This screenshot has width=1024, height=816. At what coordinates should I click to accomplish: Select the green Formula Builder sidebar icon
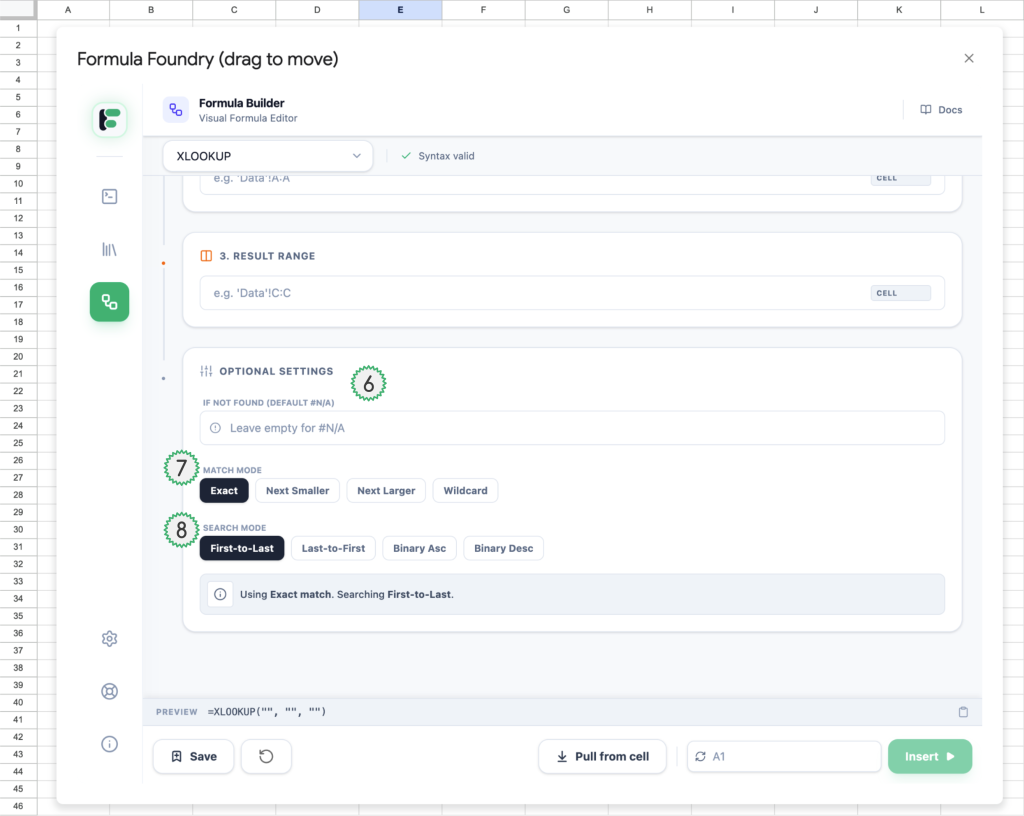[109, 302]
